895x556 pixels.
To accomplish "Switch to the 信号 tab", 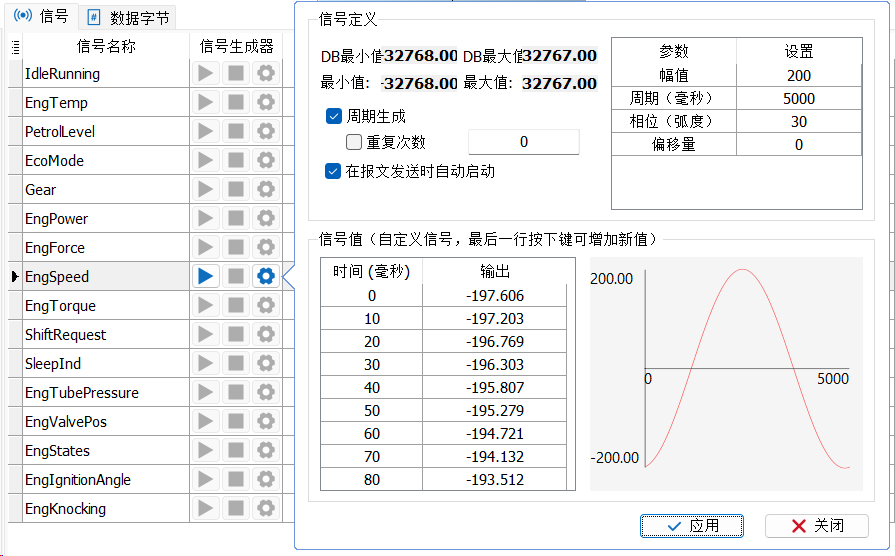I will click(x=41, y=17).
